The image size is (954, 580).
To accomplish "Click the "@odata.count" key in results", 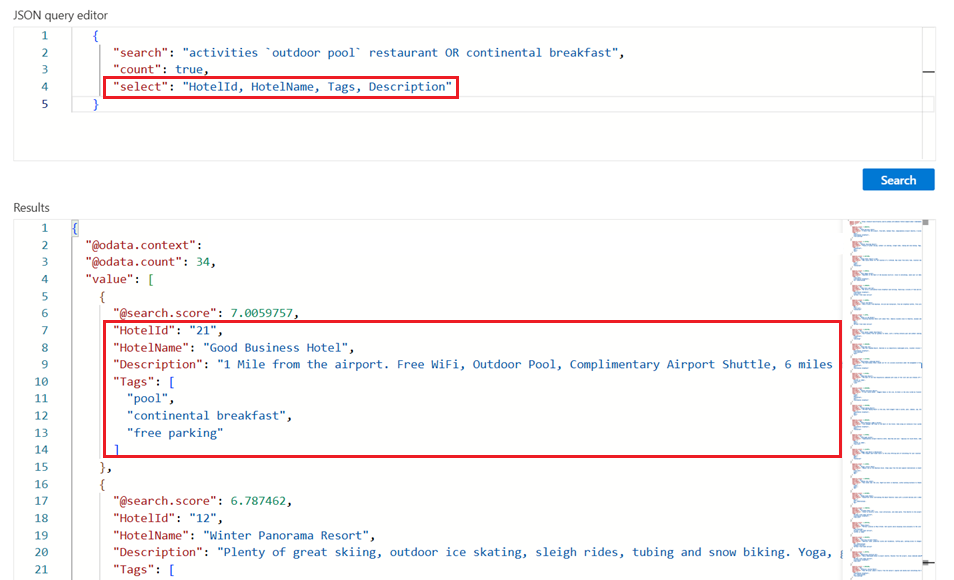I will click(133, 262).
